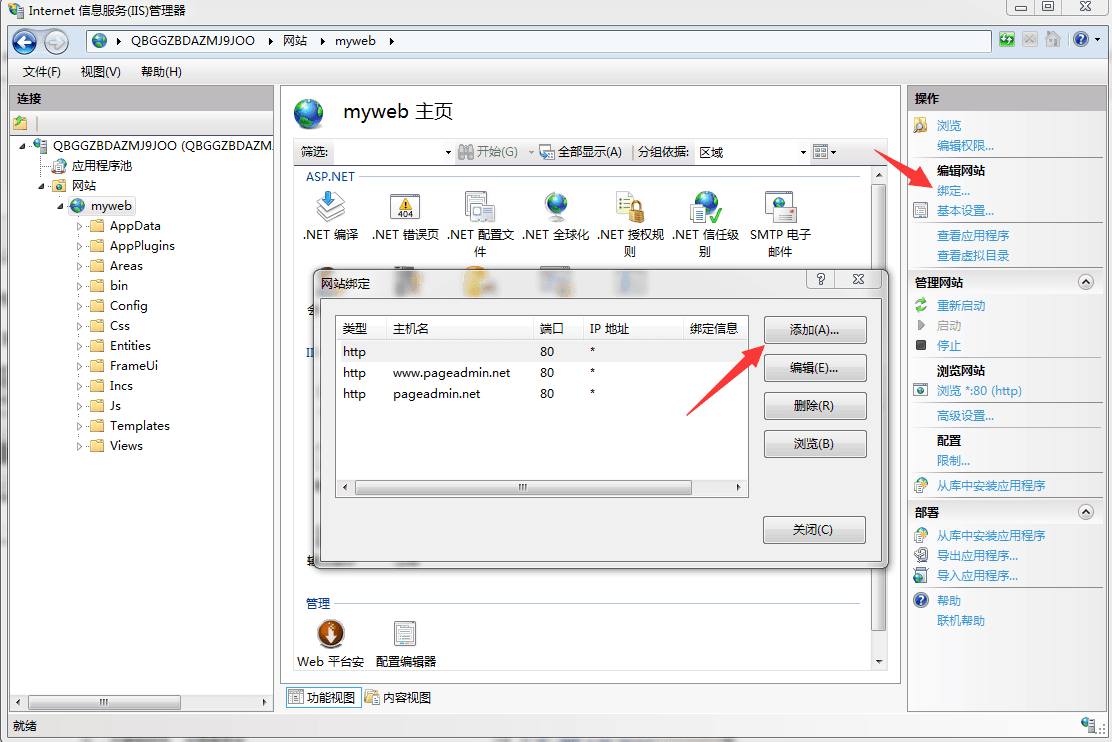Open the .NET 全球化 feature icon
Viewport: 1112px width, 742px height.
point(555,208)
